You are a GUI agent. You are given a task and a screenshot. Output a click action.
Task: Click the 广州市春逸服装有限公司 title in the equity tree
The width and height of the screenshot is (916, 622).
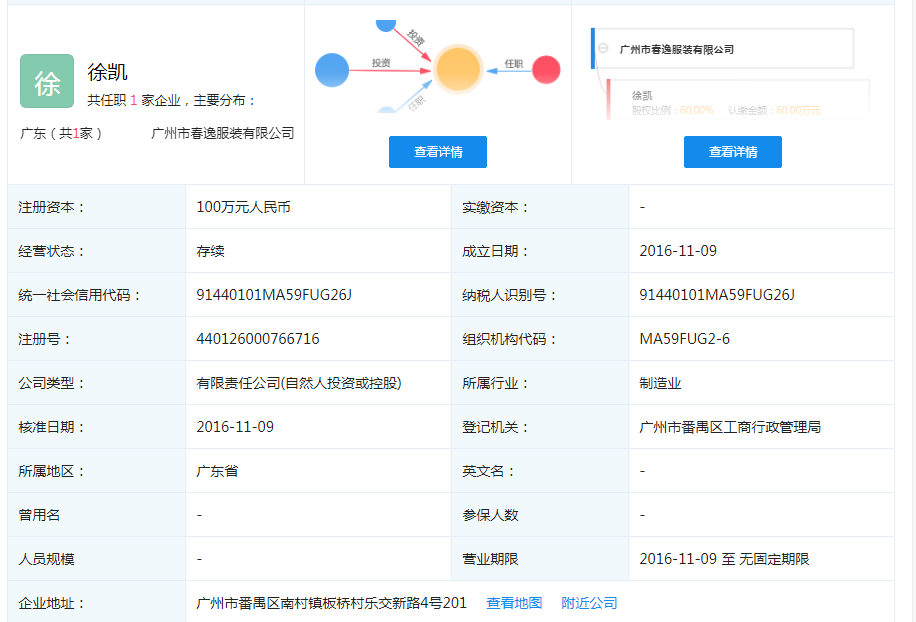coord(676,50)
